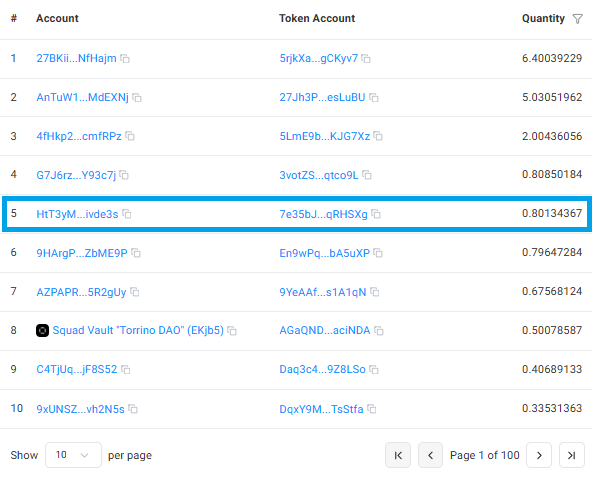The height and width of the screenshot is (477, 592).
Task: Open token account En9wPq...bA5uXP
Action: [325, 253]
